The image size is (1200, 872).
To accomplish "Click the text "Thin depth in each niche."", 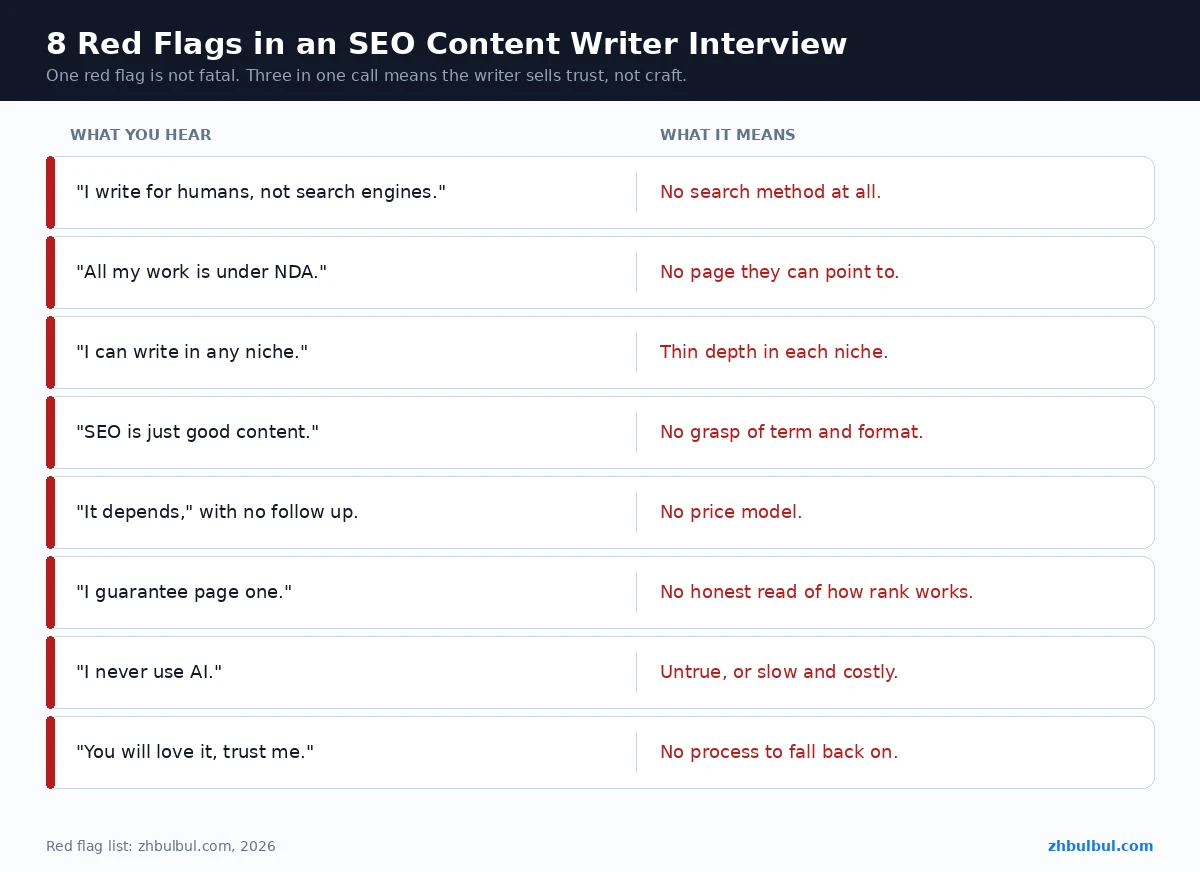I will [774, 352].
